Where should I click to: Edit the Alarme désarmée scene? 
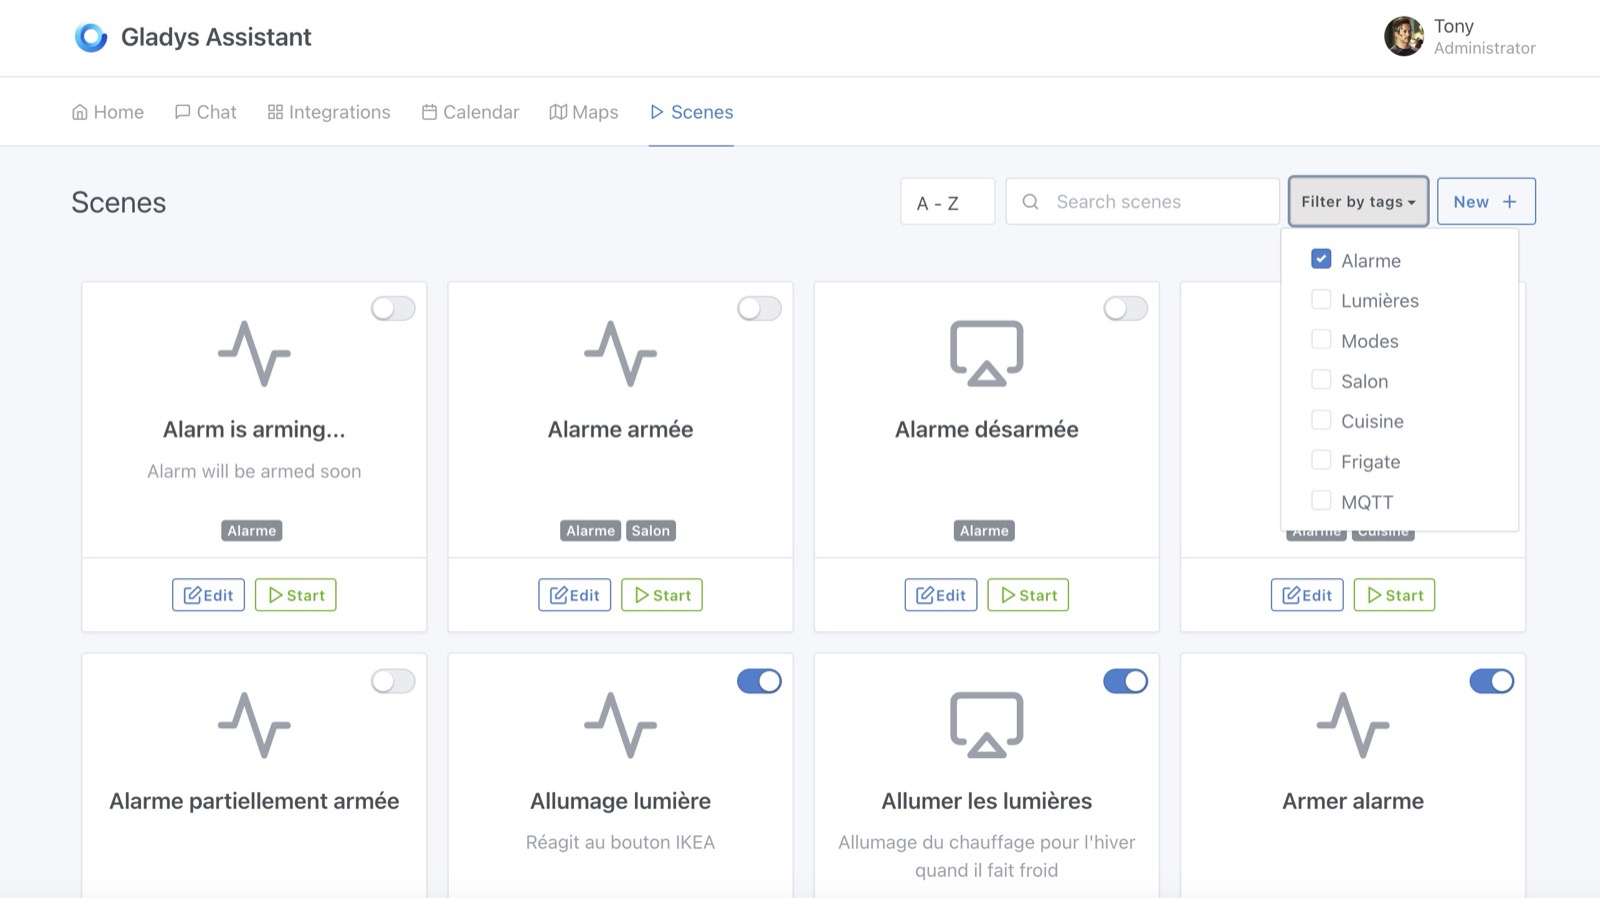point(940,595)
